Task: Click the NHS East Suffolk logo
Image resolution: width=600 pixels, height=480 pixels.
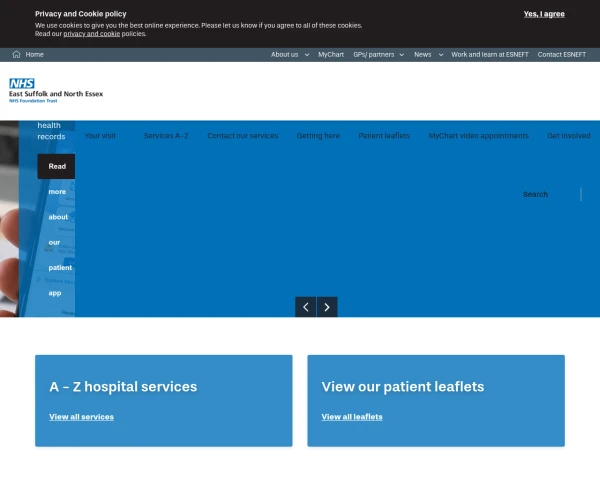Action: (56, 91)
